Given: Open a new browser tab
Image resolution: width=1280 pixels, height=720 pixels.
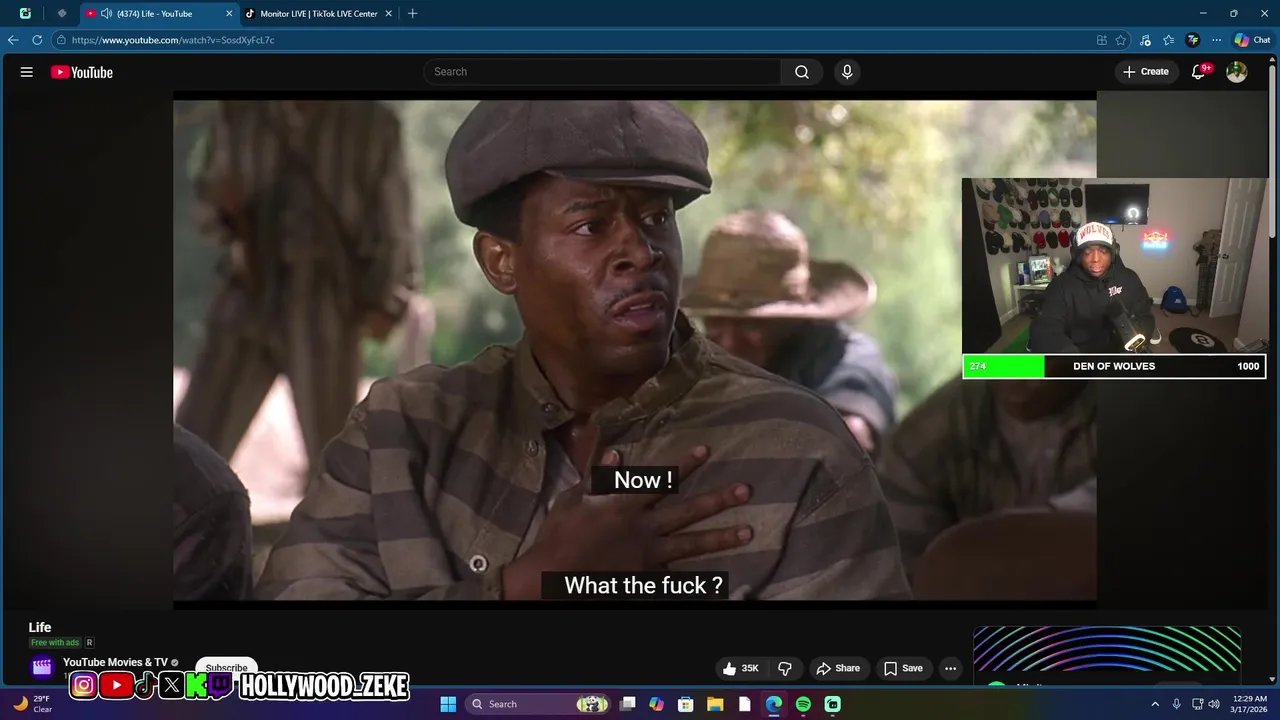Looking at the screenshot, I should [x=412, y=14].
